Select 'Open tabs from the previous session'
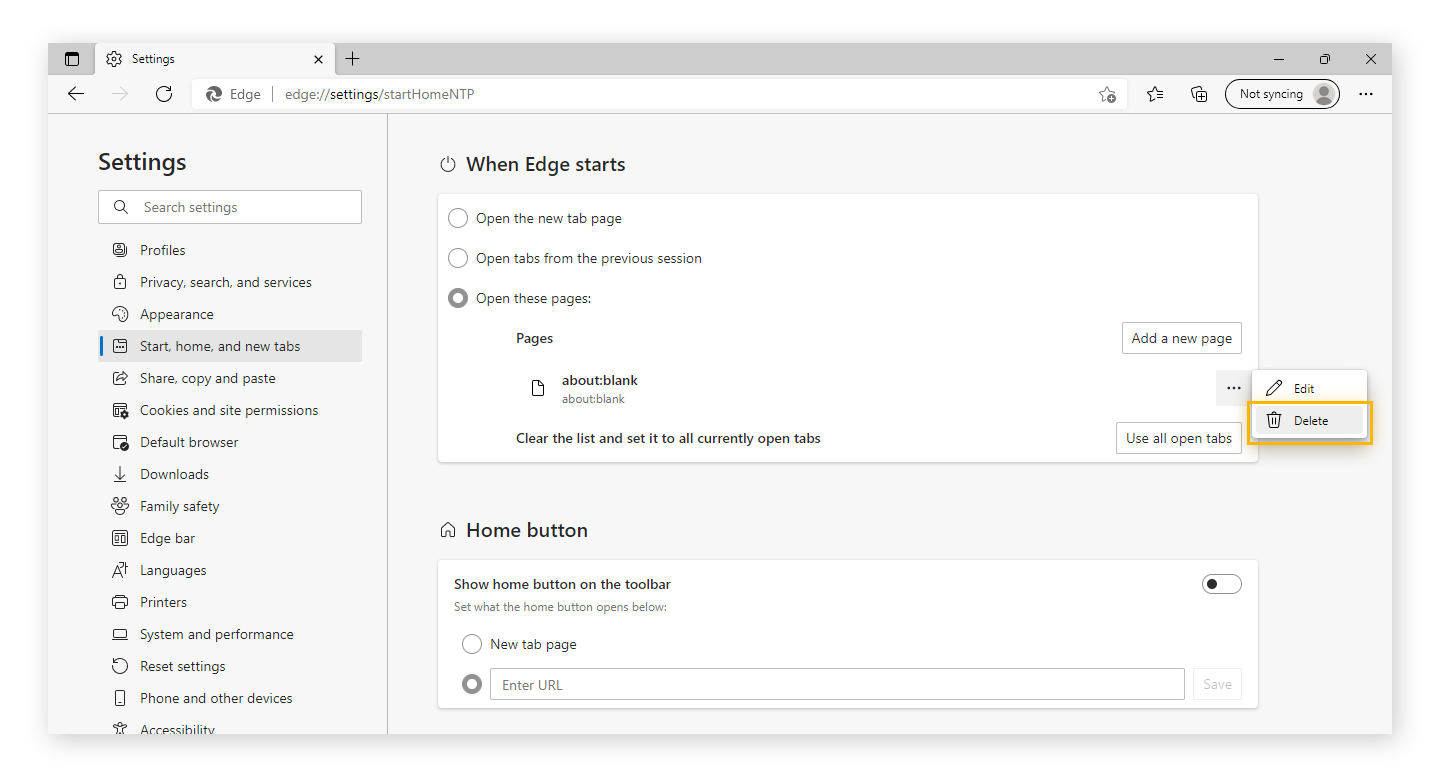This screenshot has width=1443, height=782. click(457, 257)
